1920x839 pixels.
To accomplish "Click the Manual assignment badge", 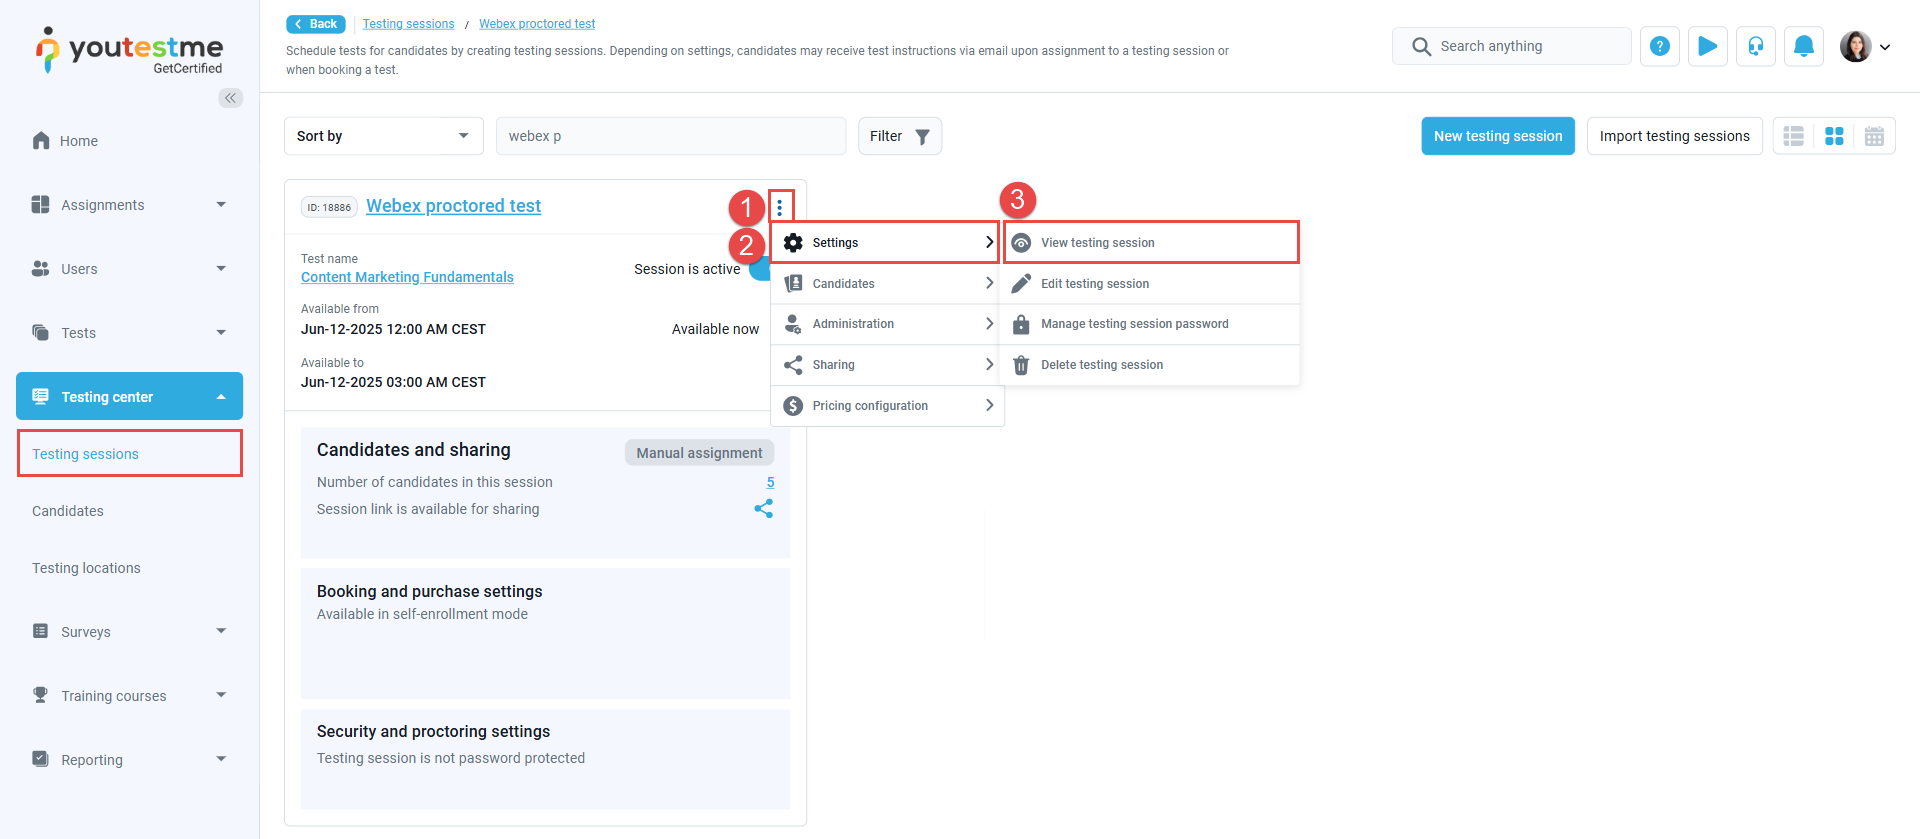I will point(699,453).
